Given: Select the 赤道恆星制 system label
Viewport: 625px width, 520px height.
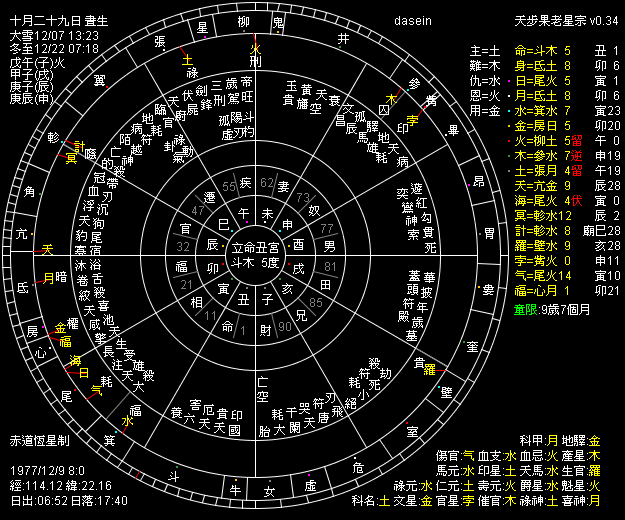Looking at the screenshot, I should [x=39, y=439].
